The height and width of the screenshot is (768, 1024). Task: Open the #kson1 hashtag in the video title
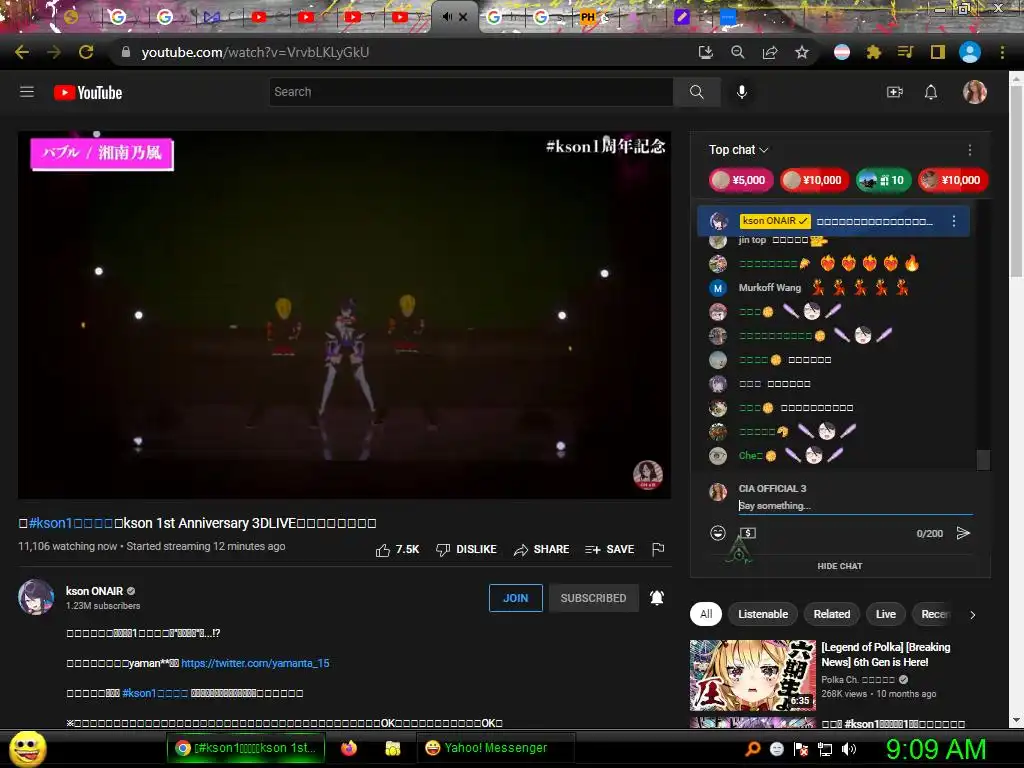coord(71,523)
